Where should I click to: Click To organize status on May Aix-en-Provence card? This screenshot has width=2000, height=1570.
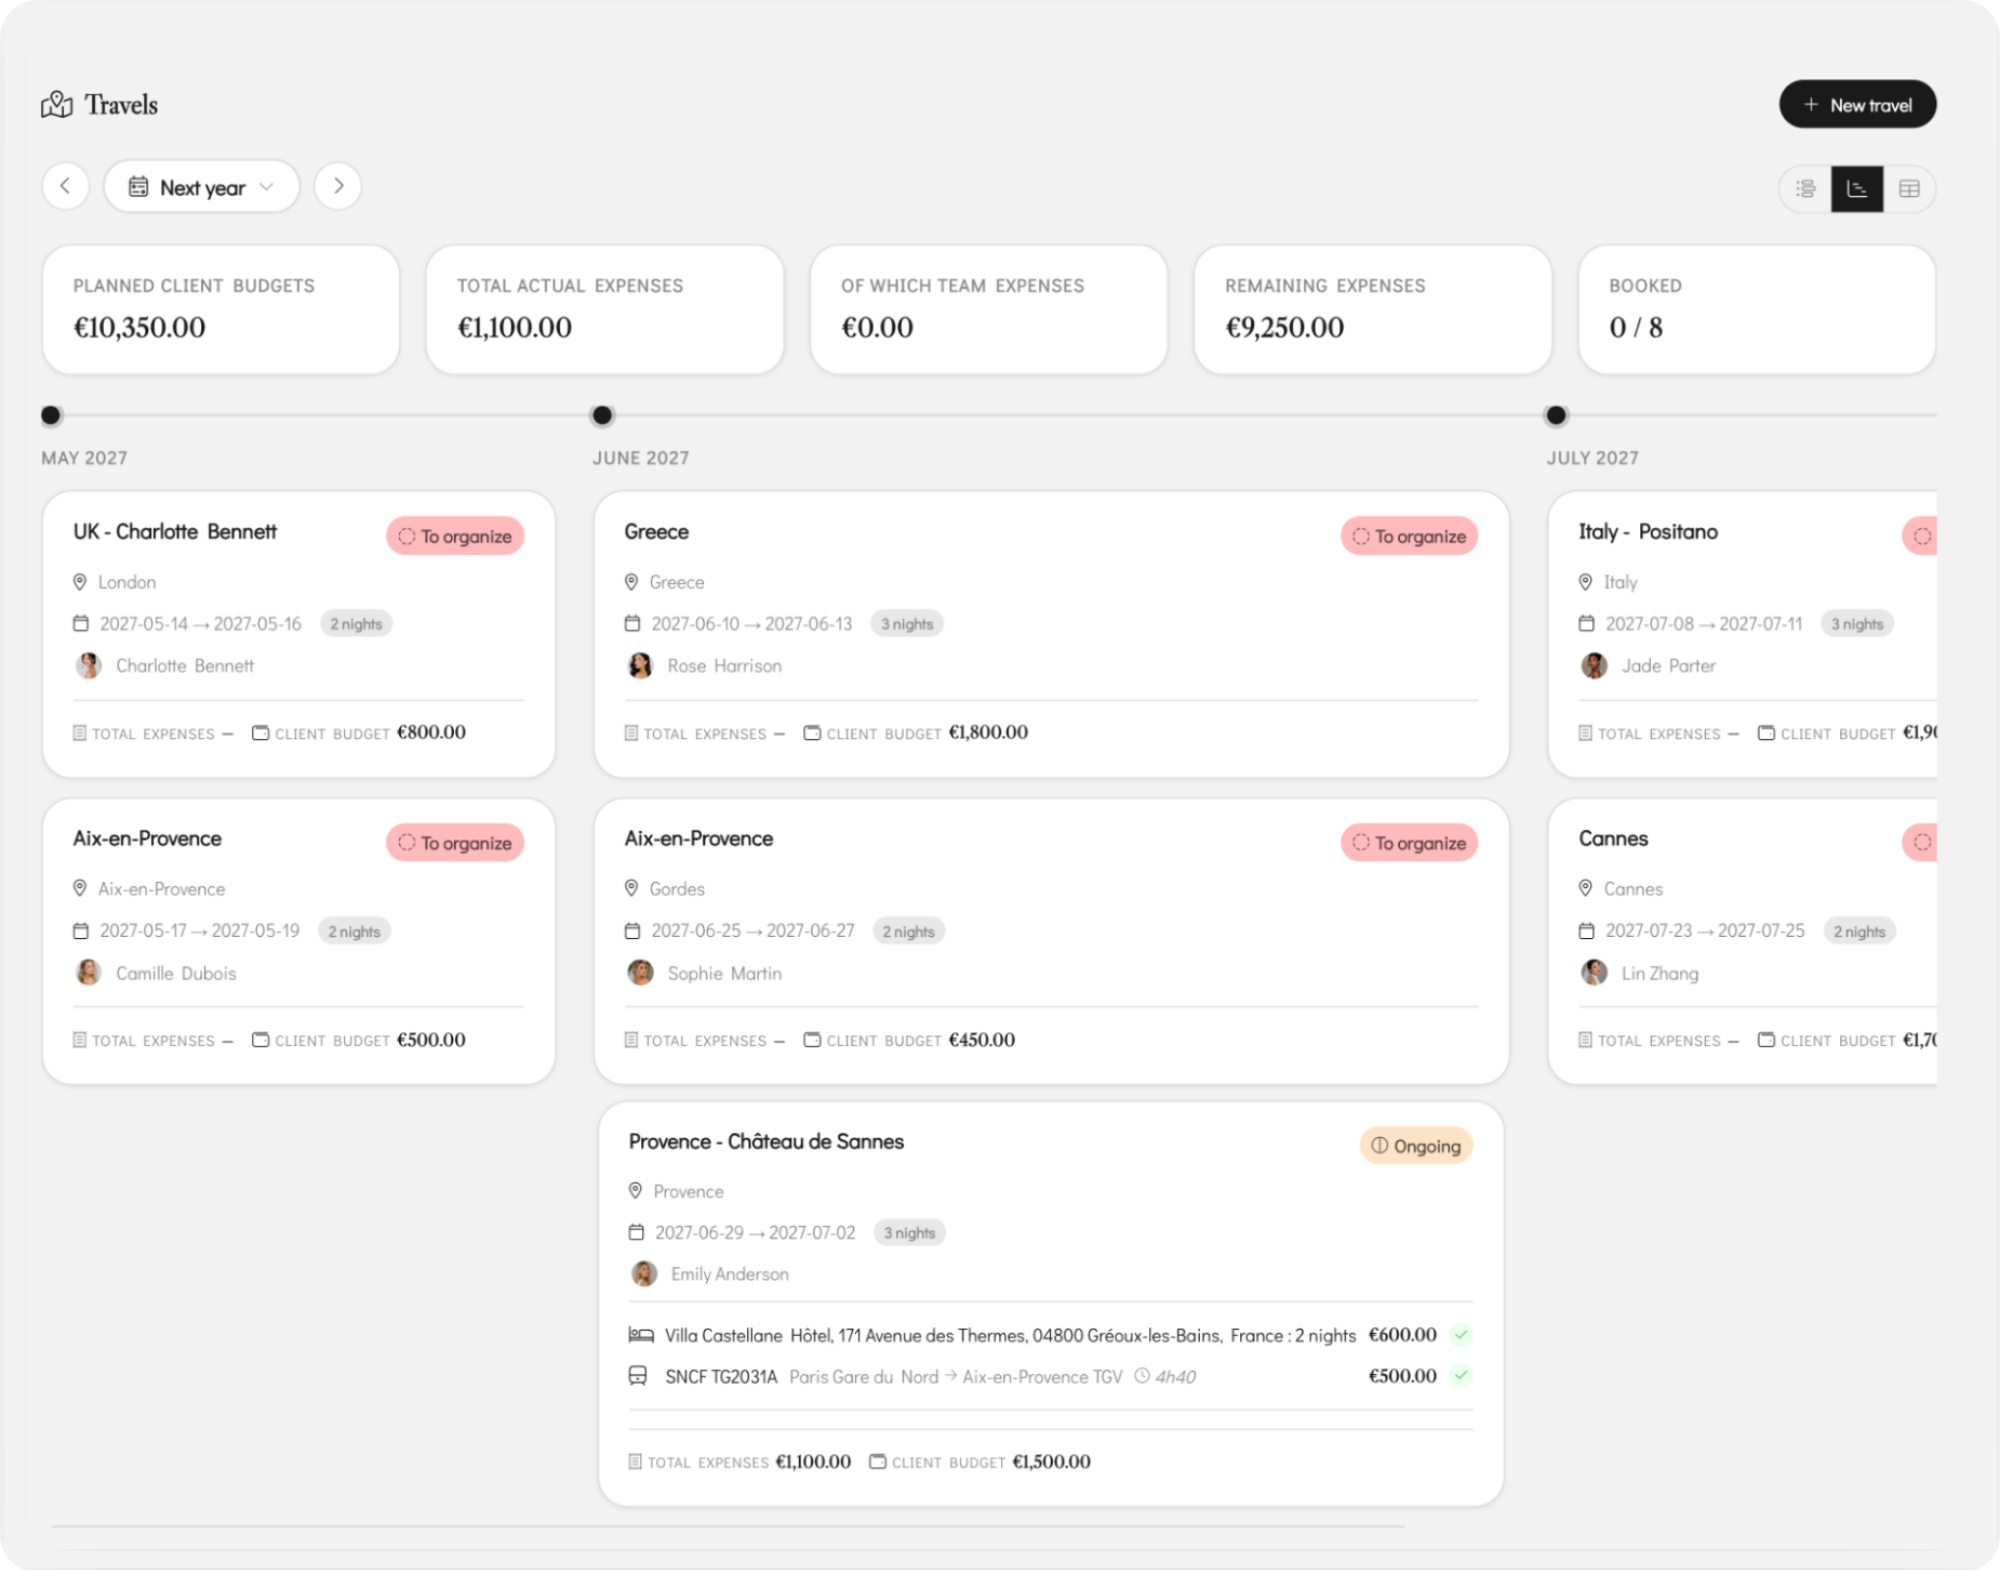click(455, 843)
